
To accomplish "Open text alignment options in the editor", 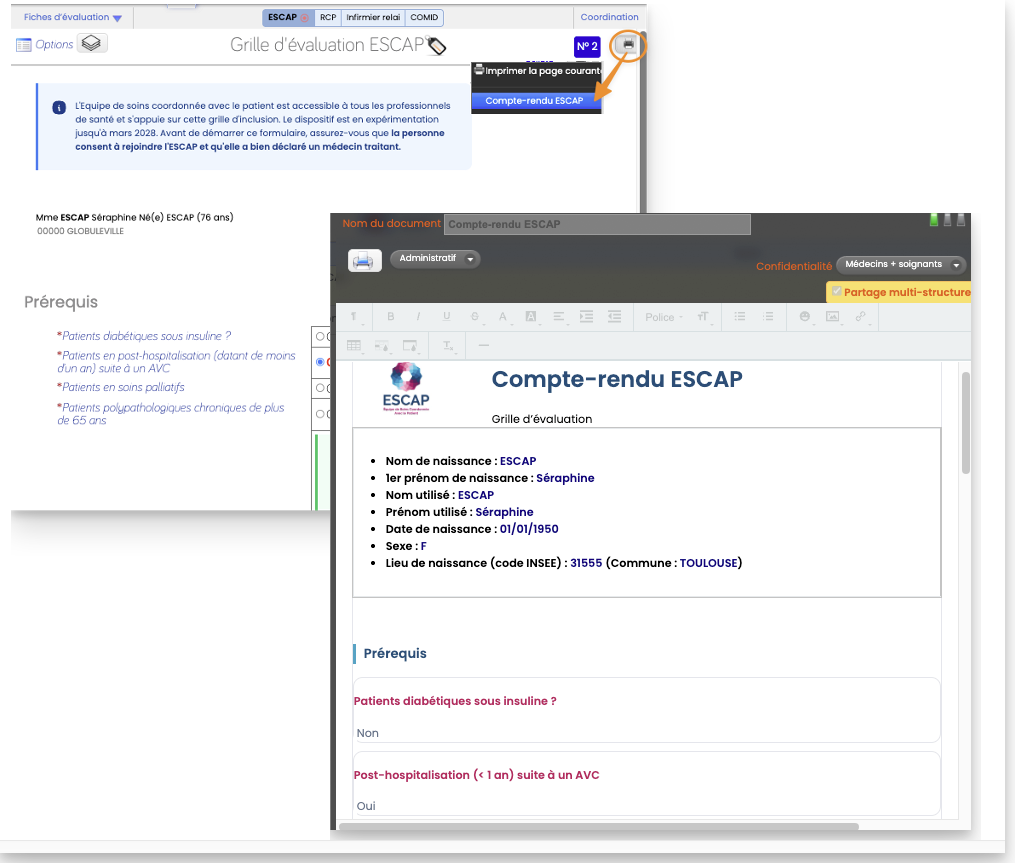I will point(559,317).
